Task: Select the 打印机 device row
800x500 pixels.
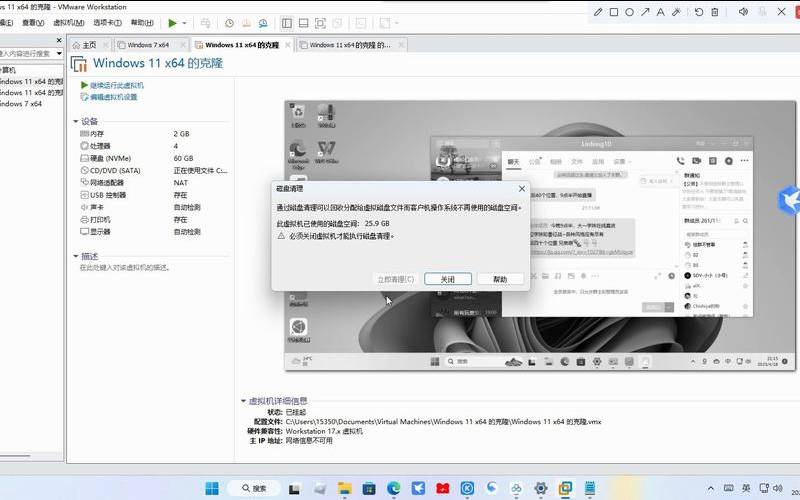Action: coord(152,219)
